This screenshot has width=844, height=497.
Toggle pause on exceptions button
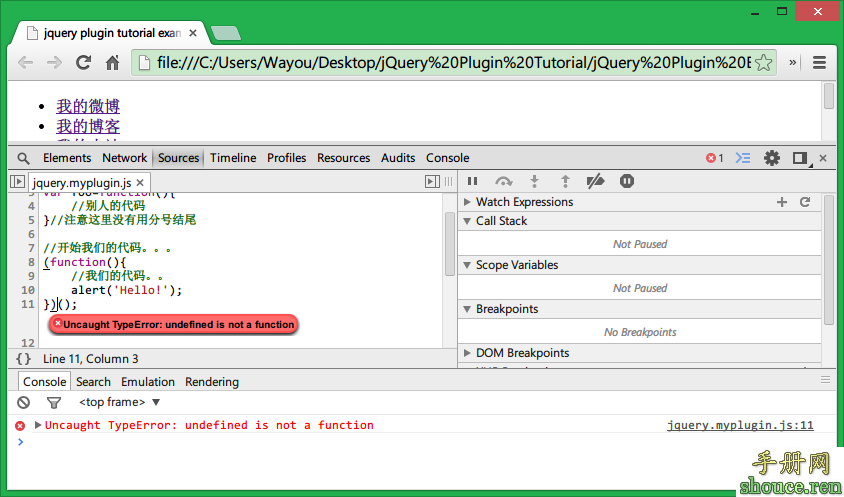click(627, 181)
